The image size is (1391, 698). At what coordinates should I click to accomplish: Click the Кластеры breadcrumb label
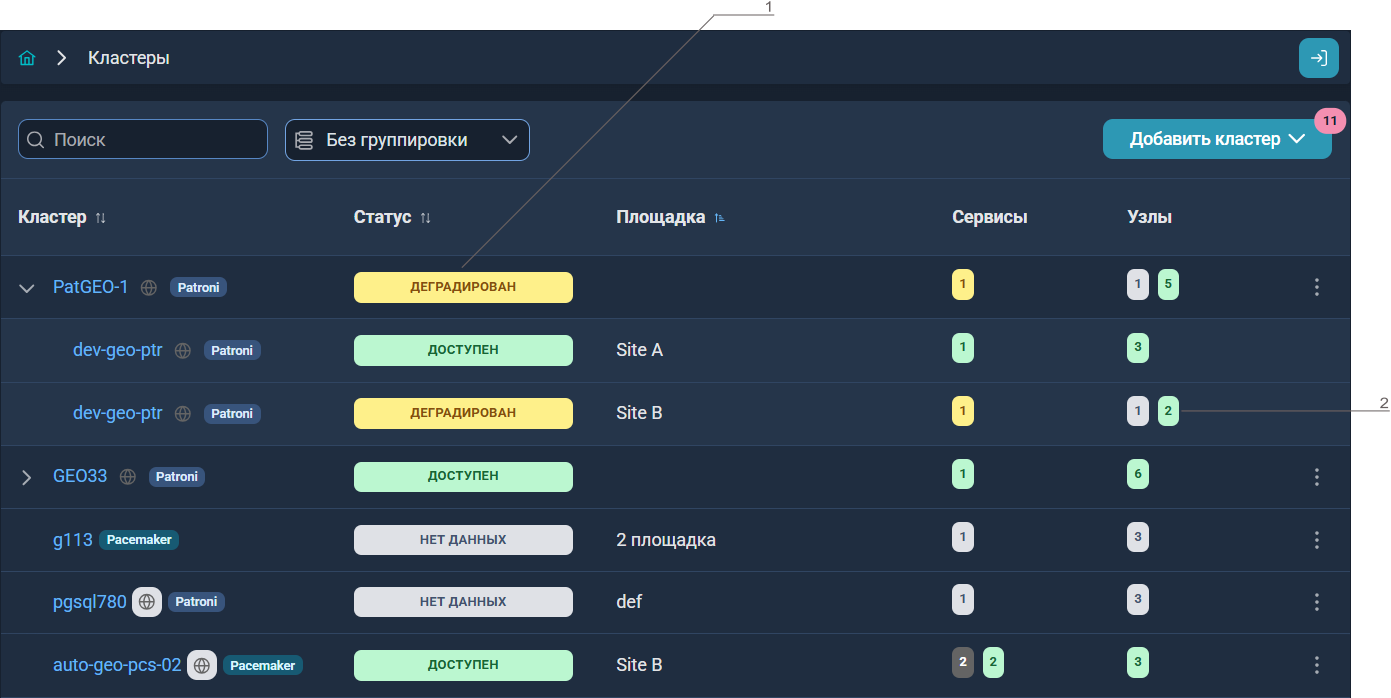129,58
